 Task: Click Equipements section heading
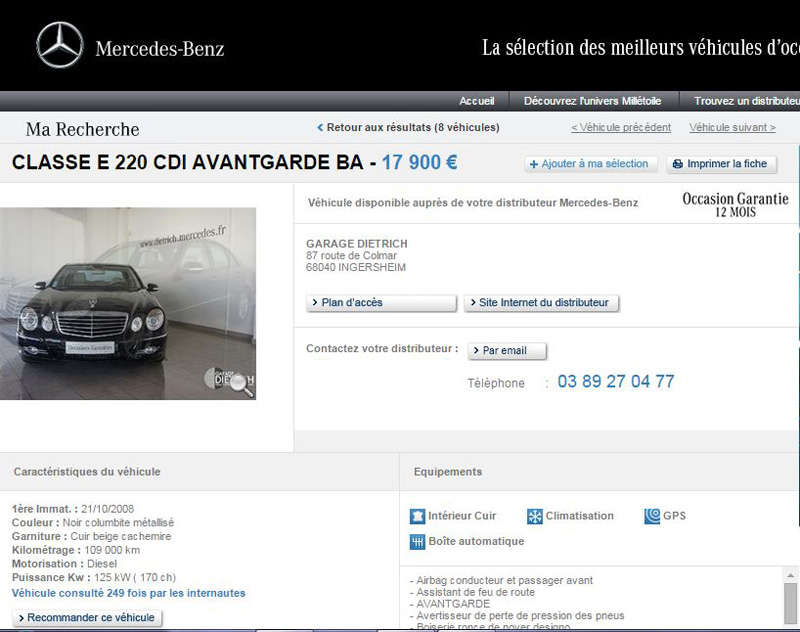[x=447, y=472]
